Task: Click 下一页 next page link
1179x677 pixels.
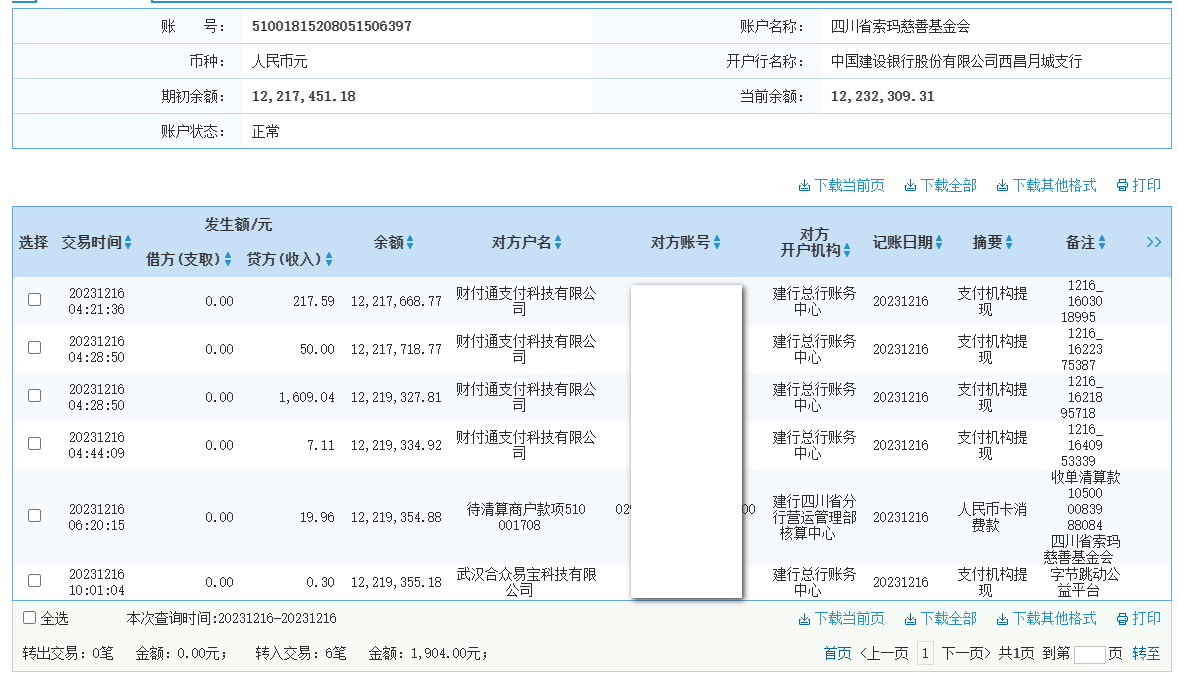Action: 966,653
